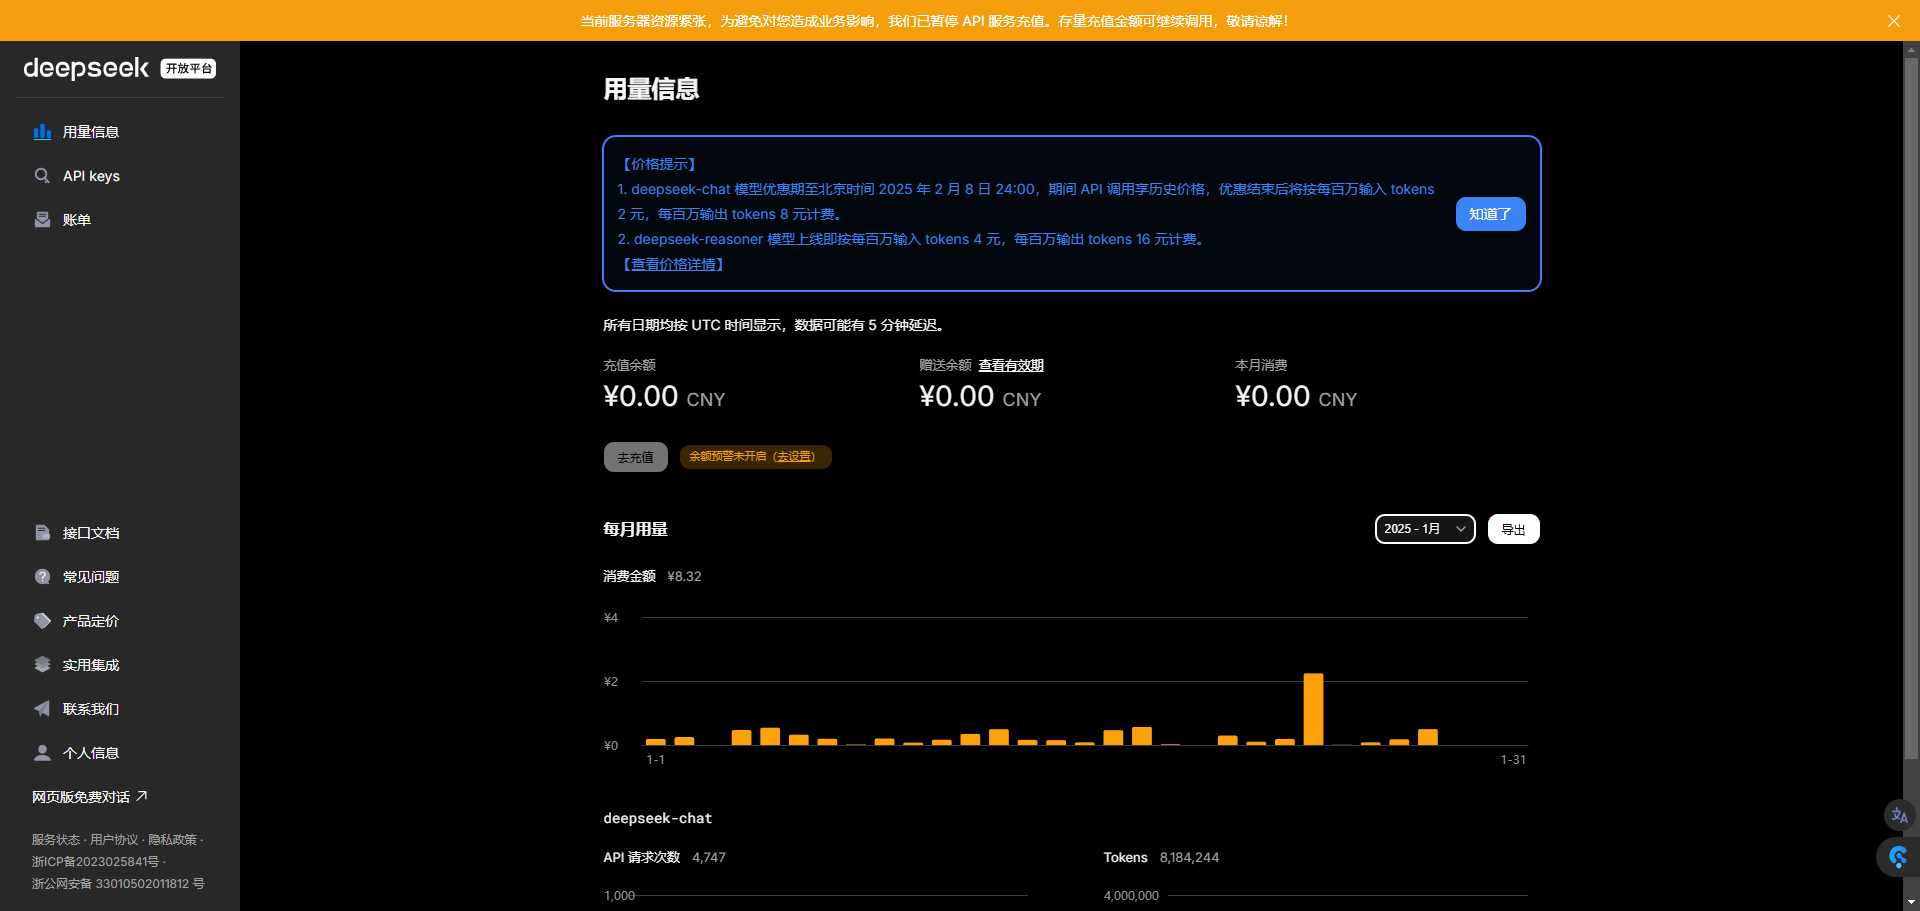The image size is (1920, 911).
Task: Click the 联系我们 megaphone icon
Action: click(x=42, y=709)
